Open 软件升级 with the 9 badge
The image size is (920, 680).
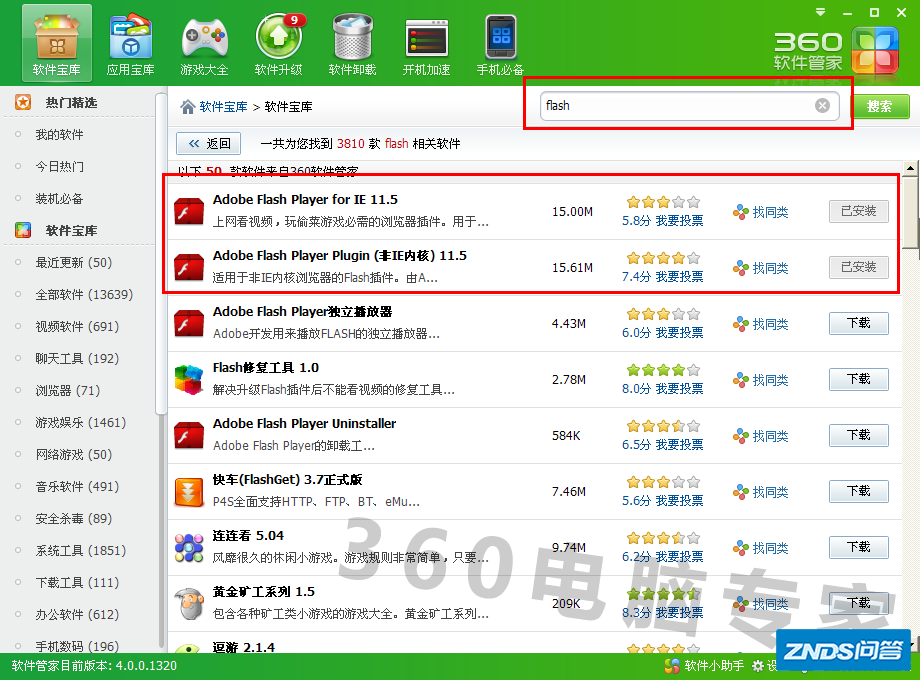279,44
